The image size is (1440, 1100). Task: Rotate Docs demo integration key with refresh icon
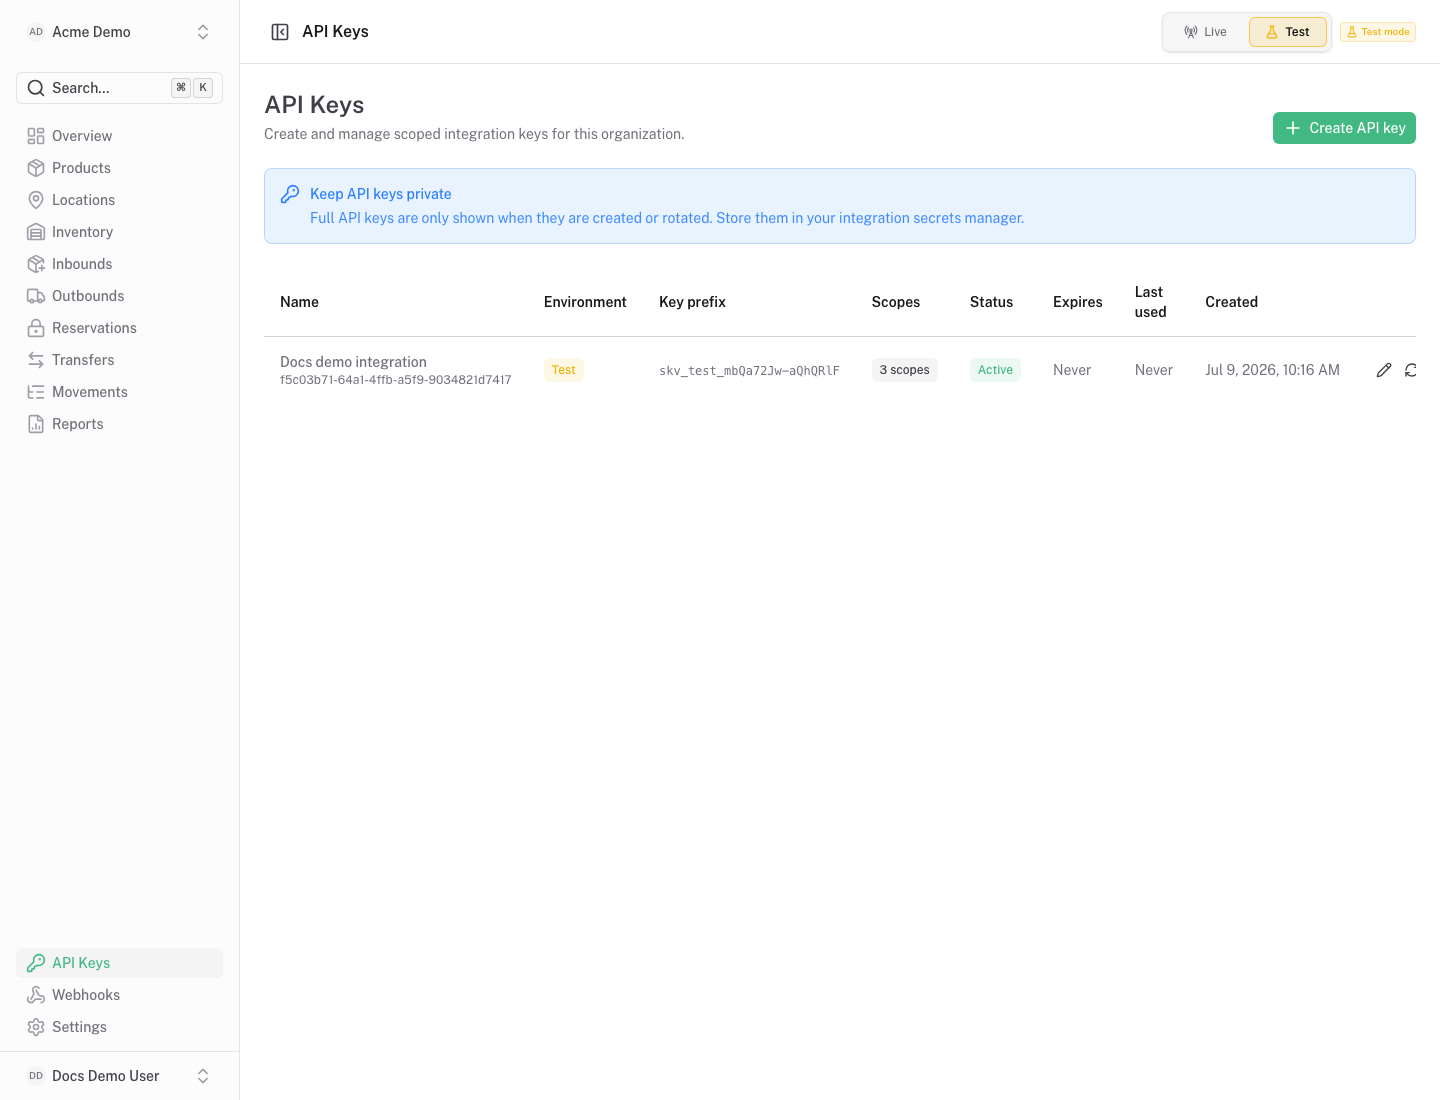pos(1410,370)
